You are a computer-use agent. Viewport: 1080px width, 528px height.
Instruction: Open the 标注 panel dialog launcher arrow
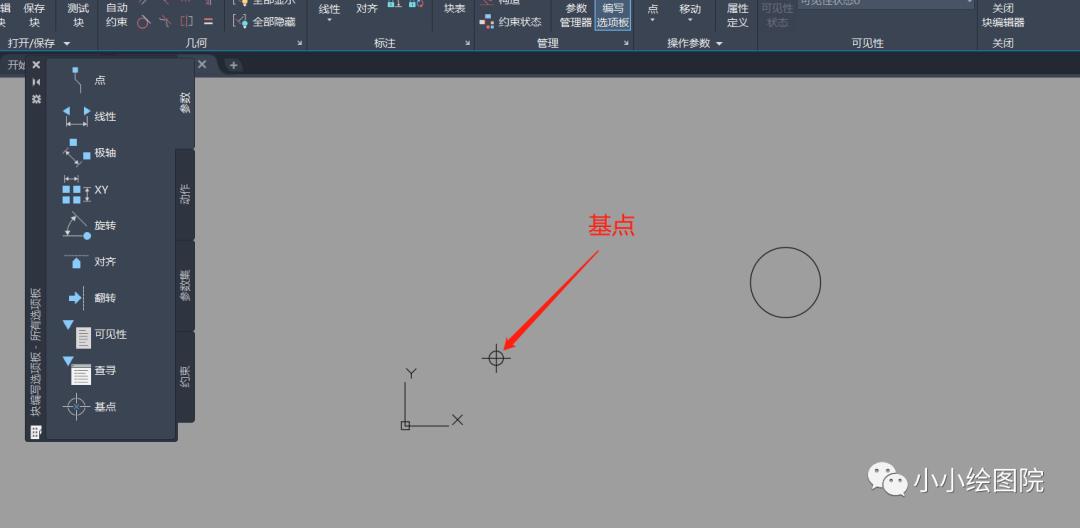pos(468,43)
